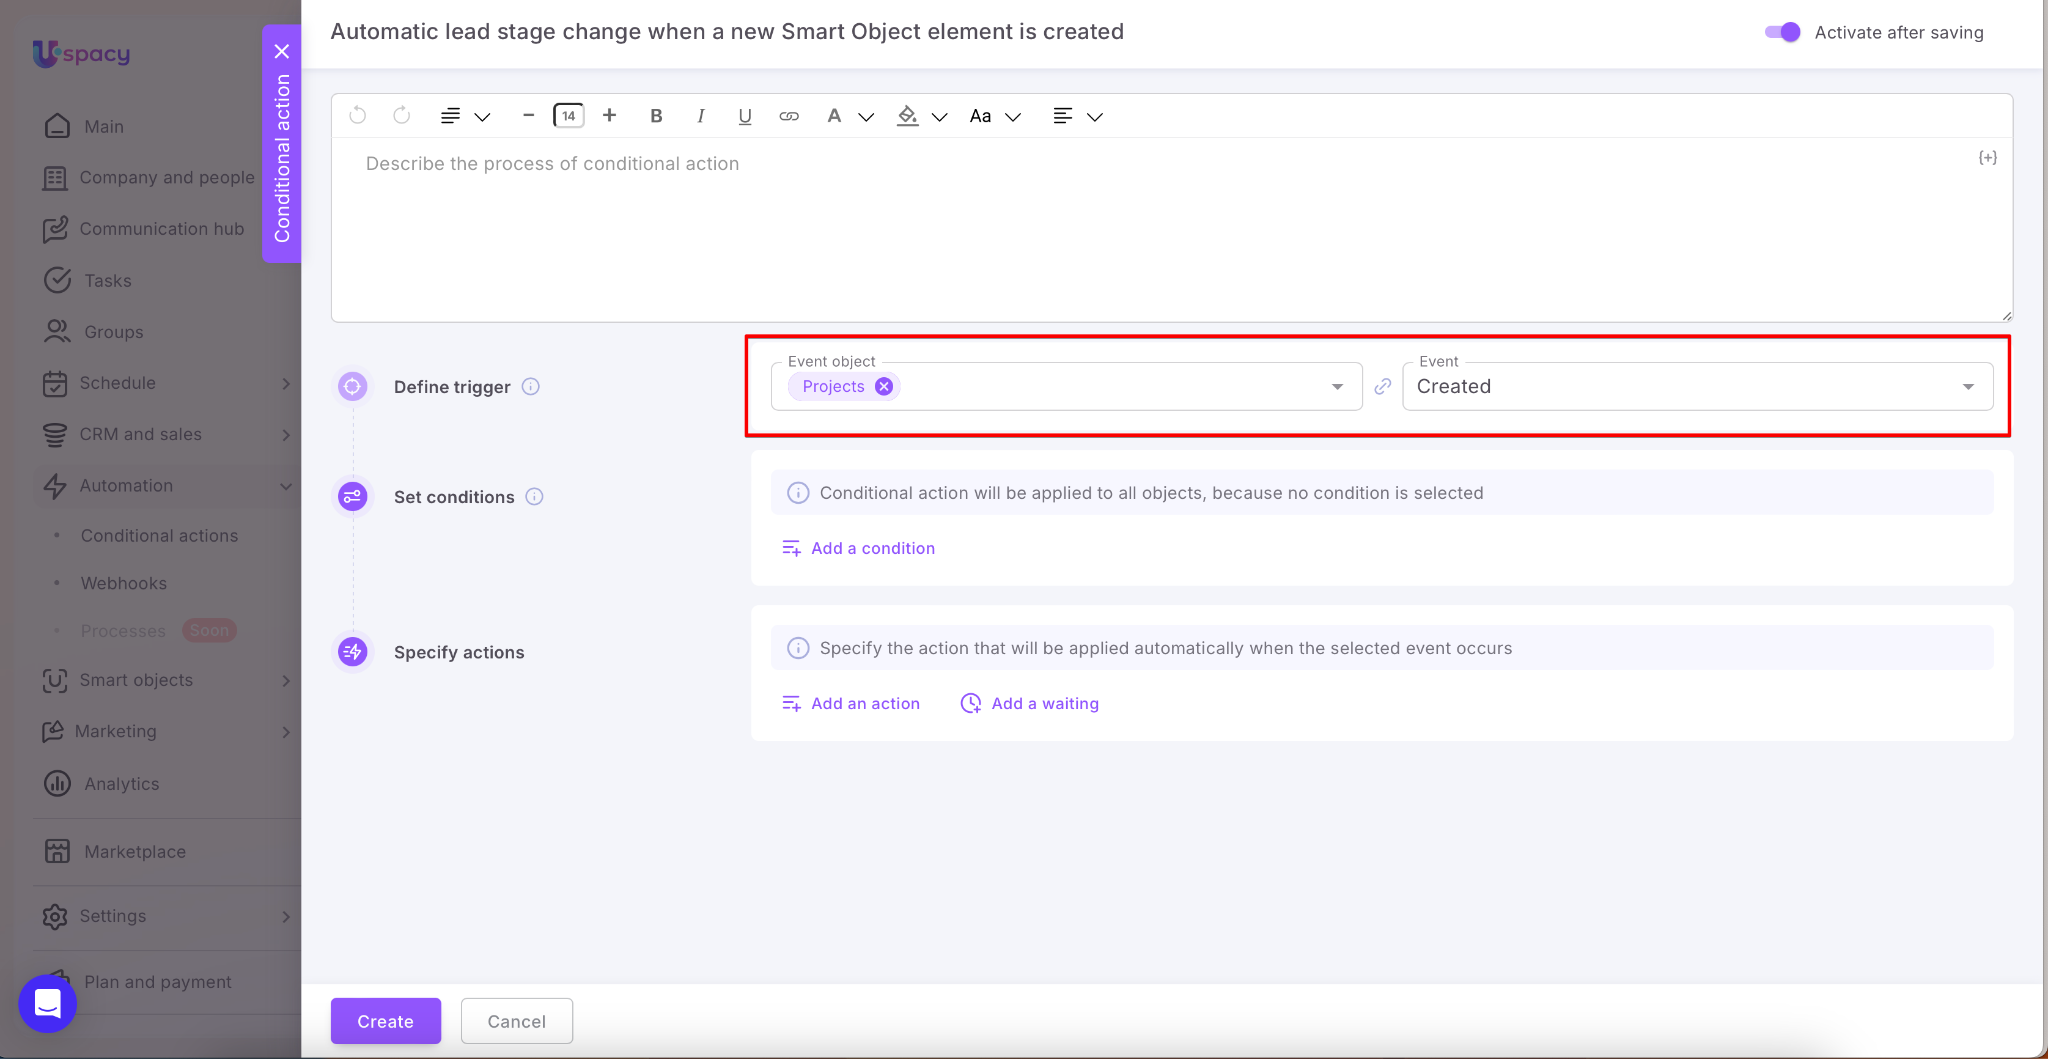Apply italic formatting in the toolbar
This screenshot has height=1059, width=2048.
[701, 116]
